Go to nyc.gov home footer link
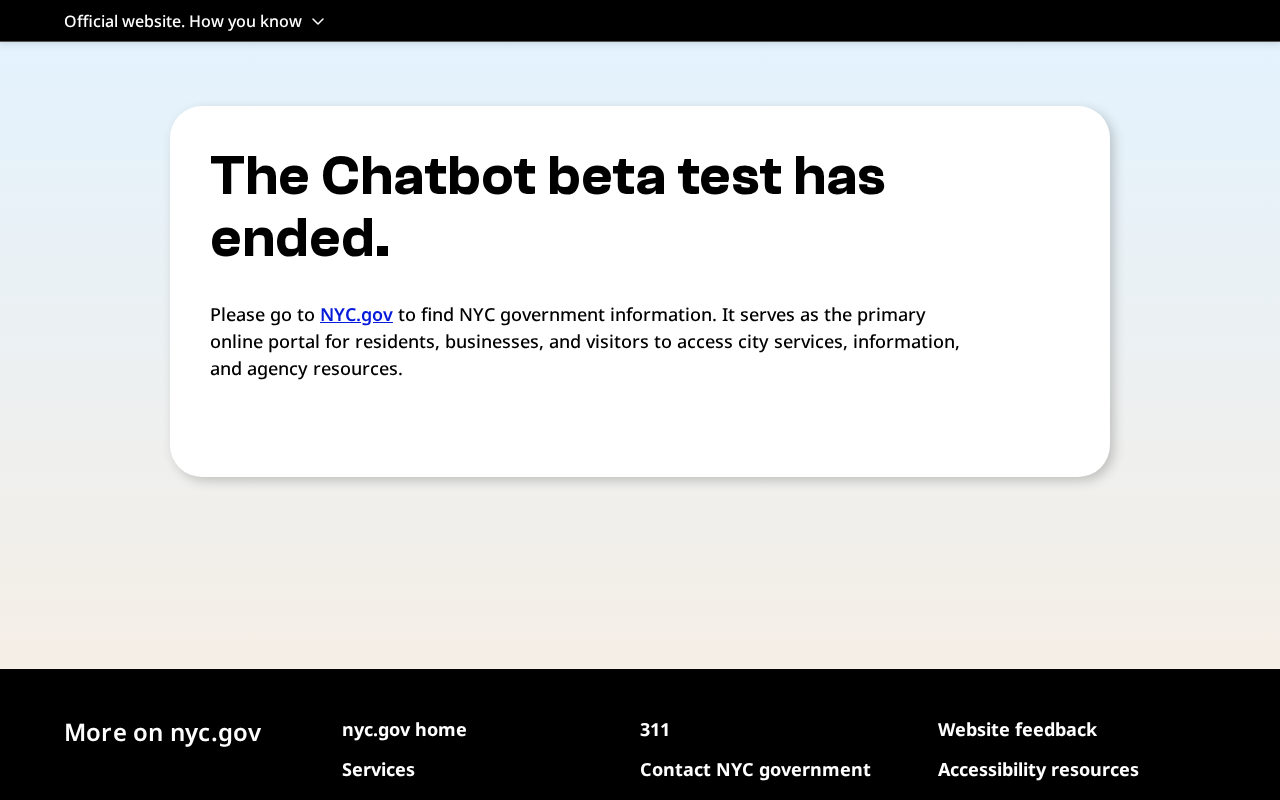Image resolution: width=1280 pixels, height=800 pixels. (x=404, y=730)
